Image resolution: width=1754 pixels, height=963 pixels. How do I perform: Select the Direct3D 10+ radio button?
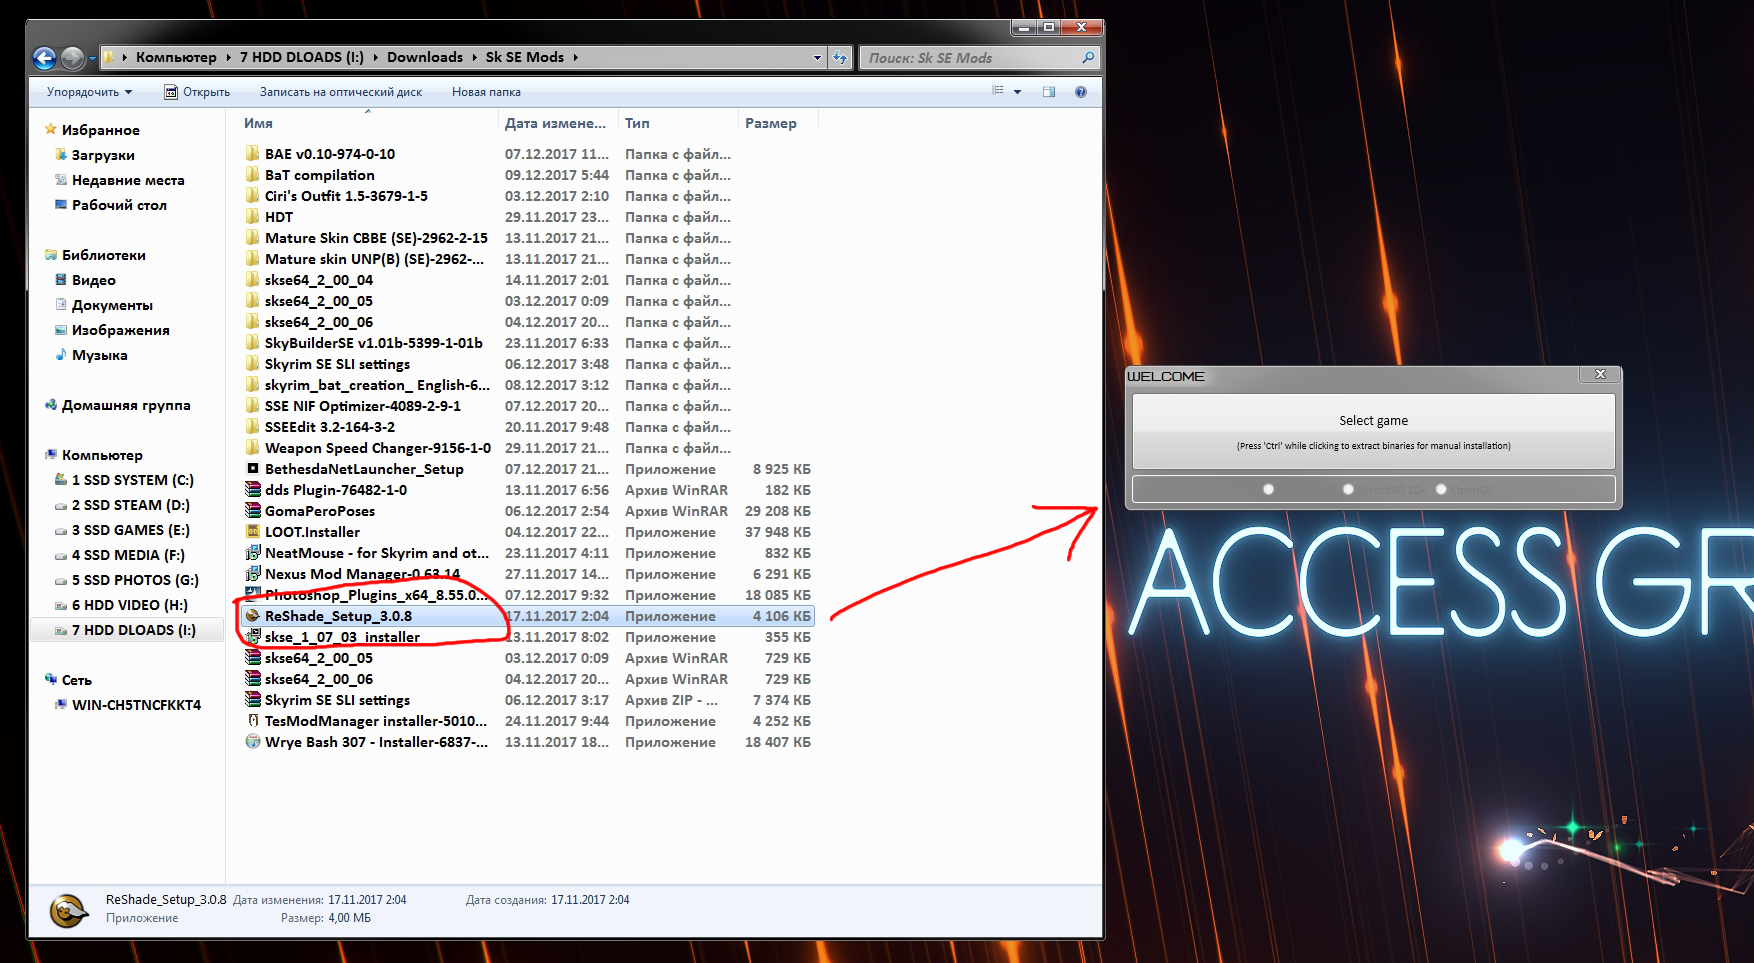[1348, 489]
